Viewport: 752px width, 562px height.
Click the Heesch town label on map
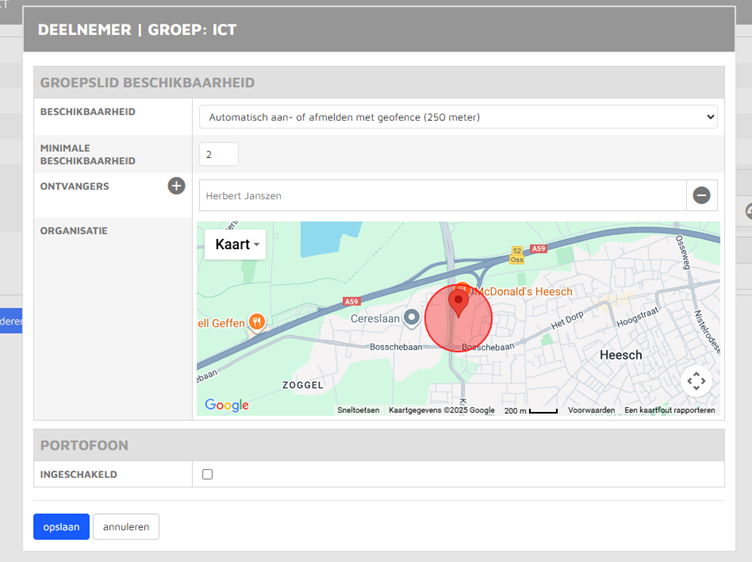(x=621, y=355)
